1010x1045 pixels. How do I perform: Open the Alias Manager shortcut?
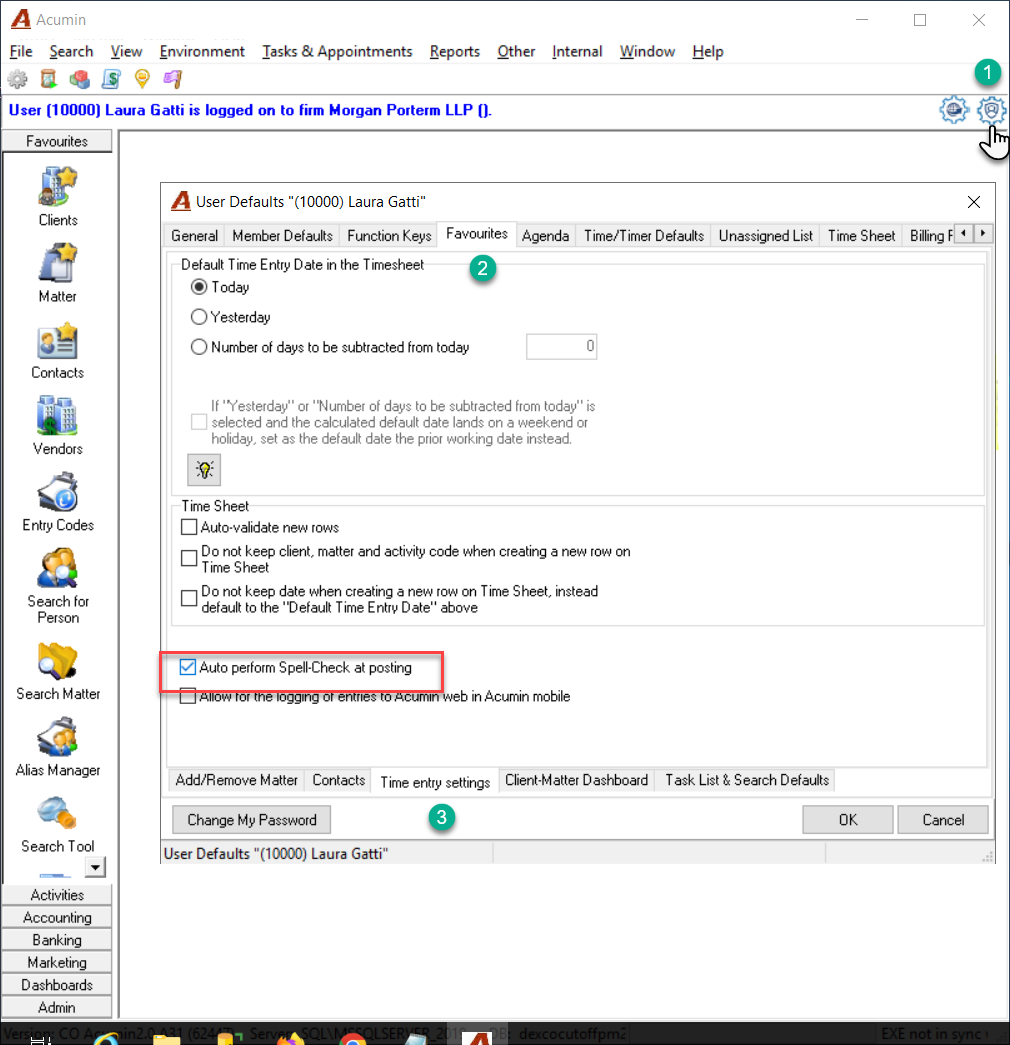57,746
